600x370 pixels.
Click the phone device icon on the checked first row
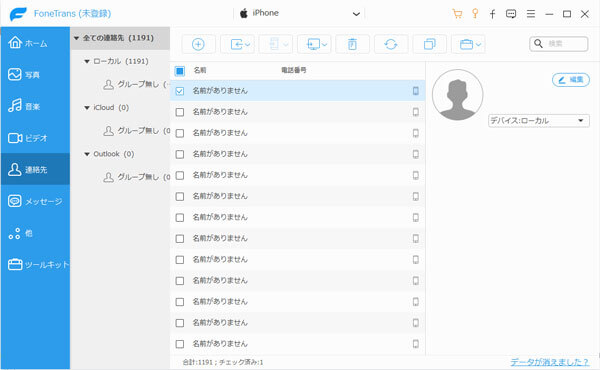[416, 91]
